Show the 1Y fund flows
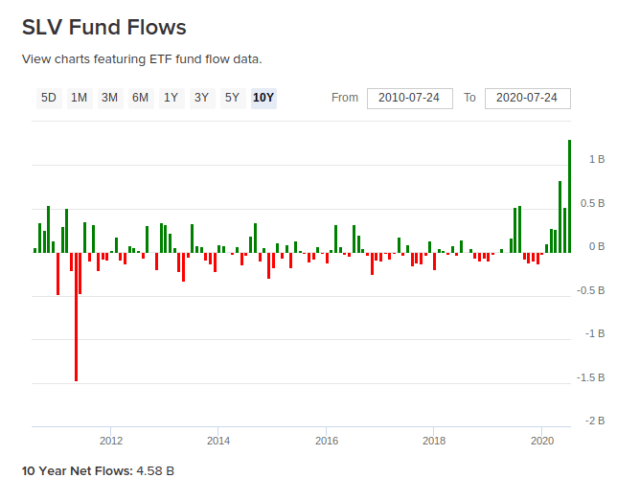640x501 pixels. [171, 98]
